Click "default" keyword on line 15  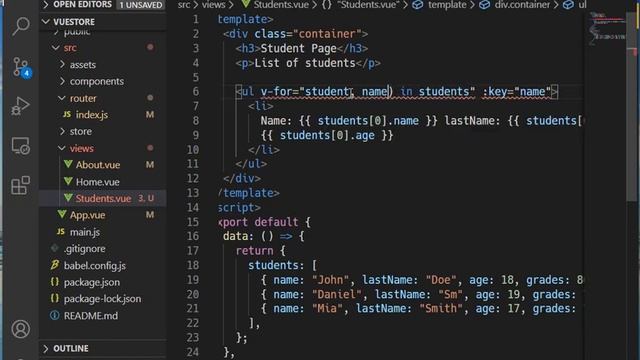[x=276, y=222]
